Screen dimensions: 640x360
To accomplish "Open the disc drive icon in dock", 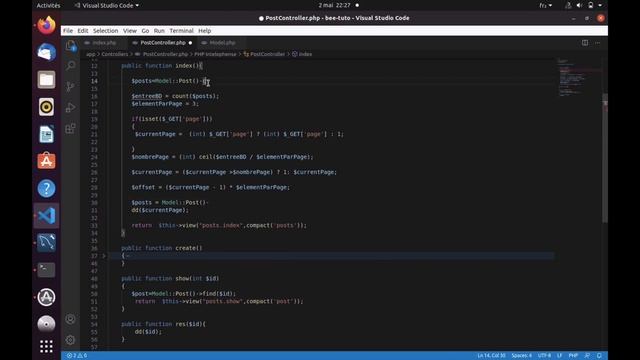I will click(x=47, y=324).
